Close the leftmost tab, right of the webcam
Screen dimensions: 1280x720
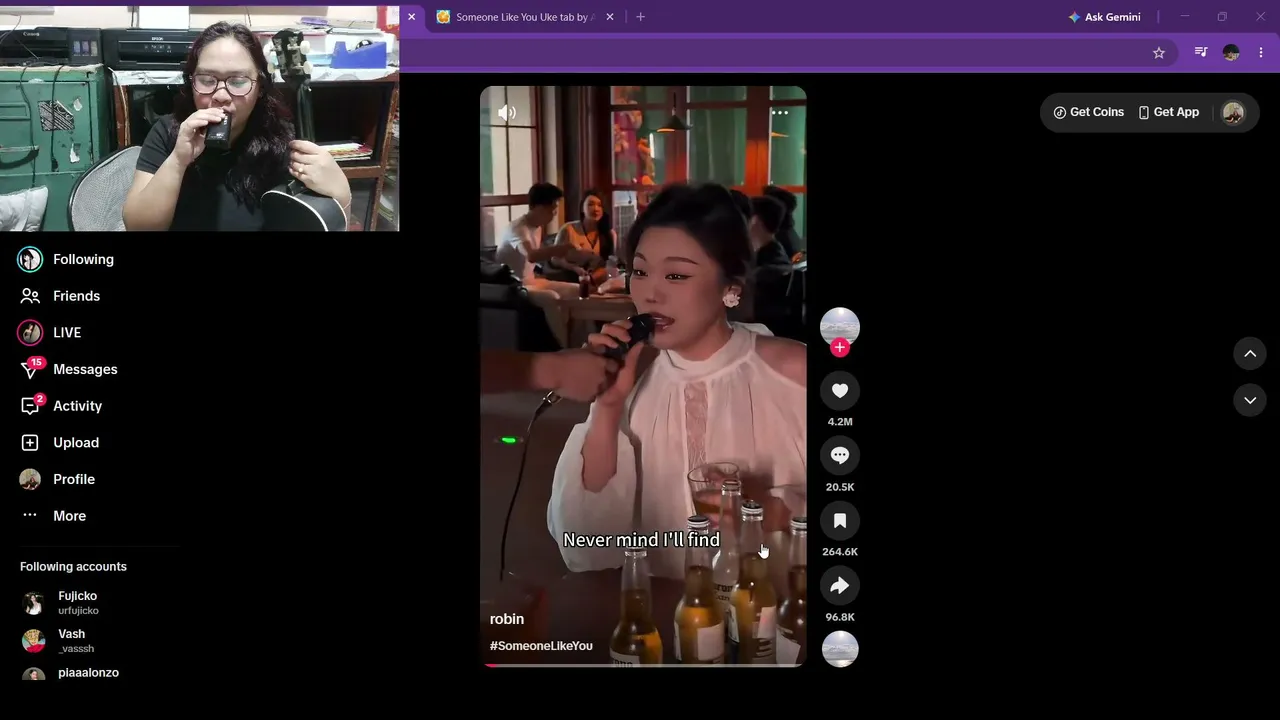point(411,17)
